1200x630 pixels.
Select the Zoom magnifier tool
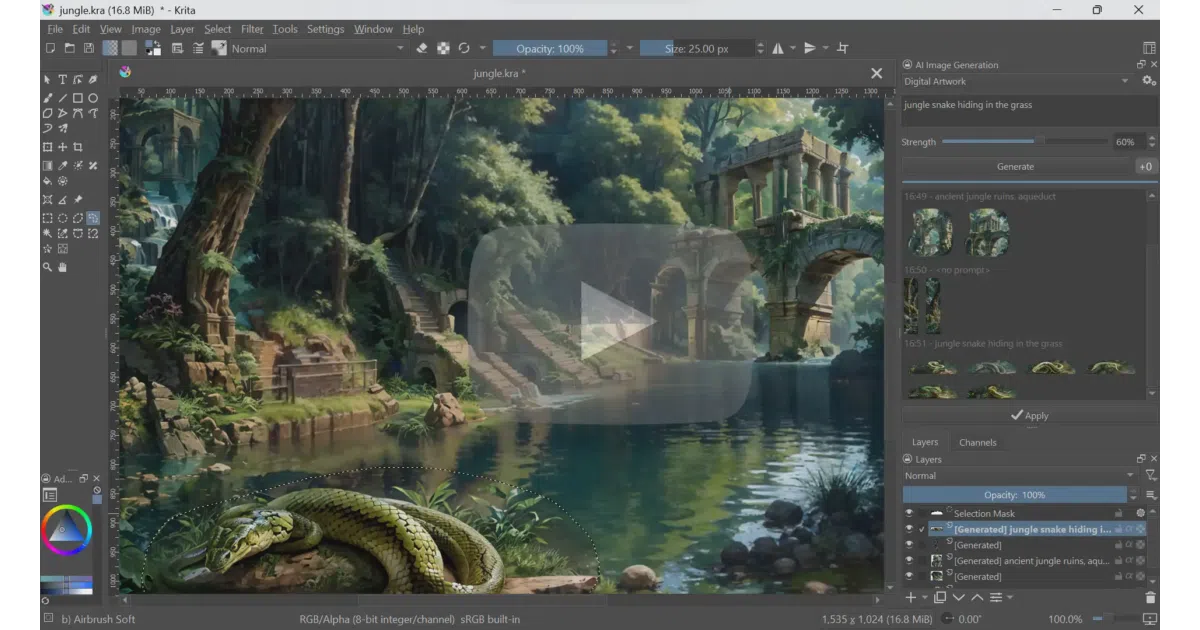pos(47,267)
